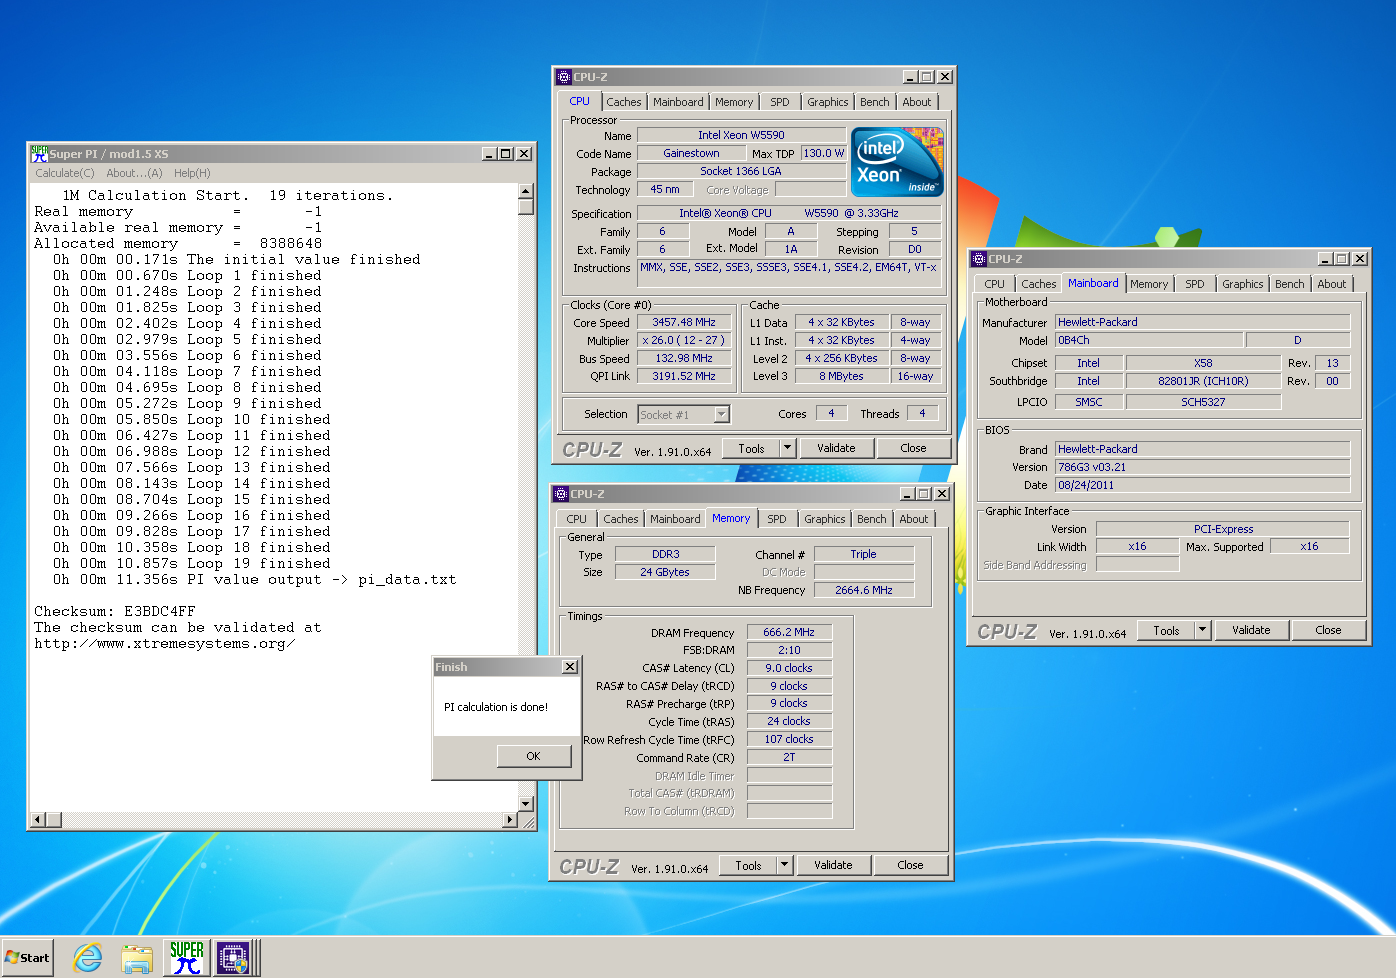Click Close button in CPU-Z Memory window

(x=910, y=865)
